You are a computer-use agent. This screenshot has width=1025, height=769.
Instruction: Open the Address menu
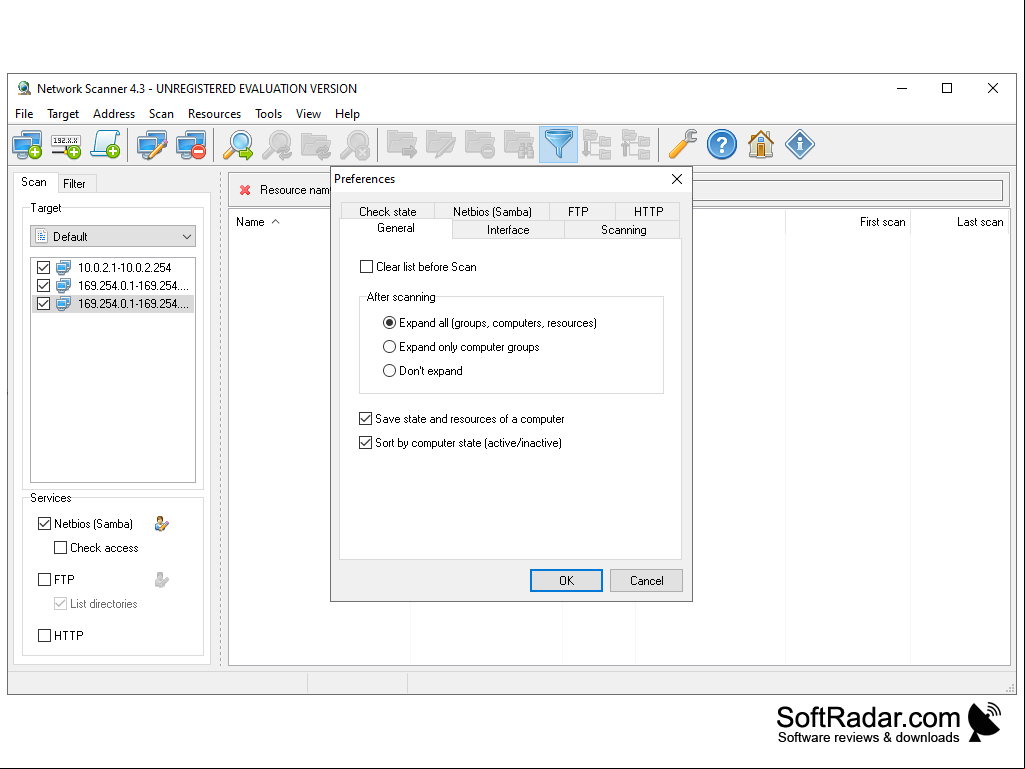coord(114,114)
